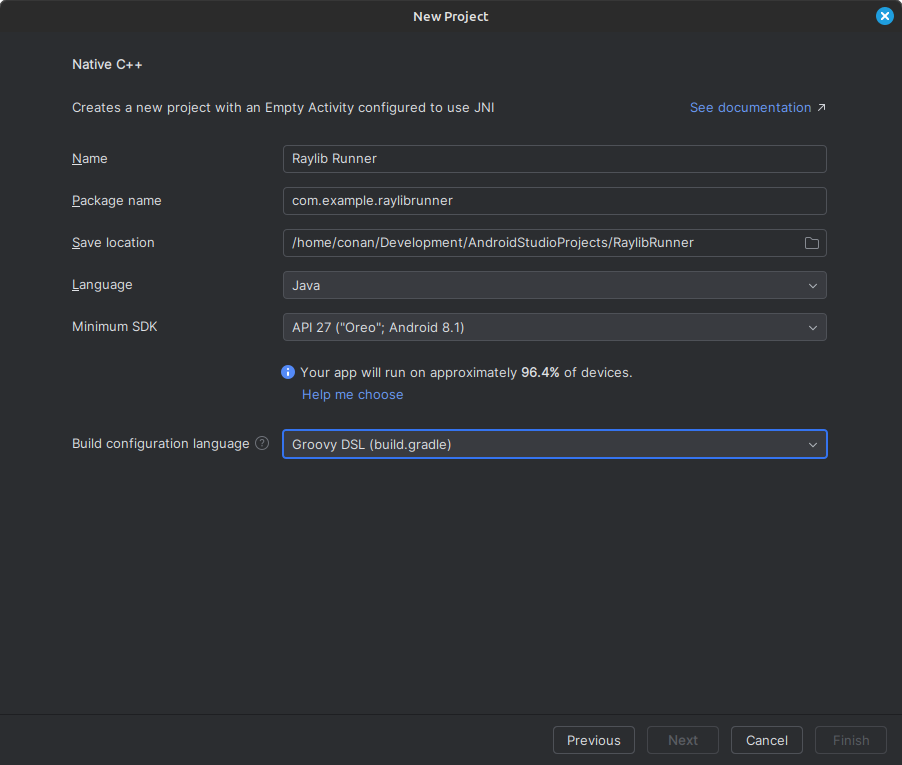Click the API 27 Oreo SDK field

(x=554, y=326)
